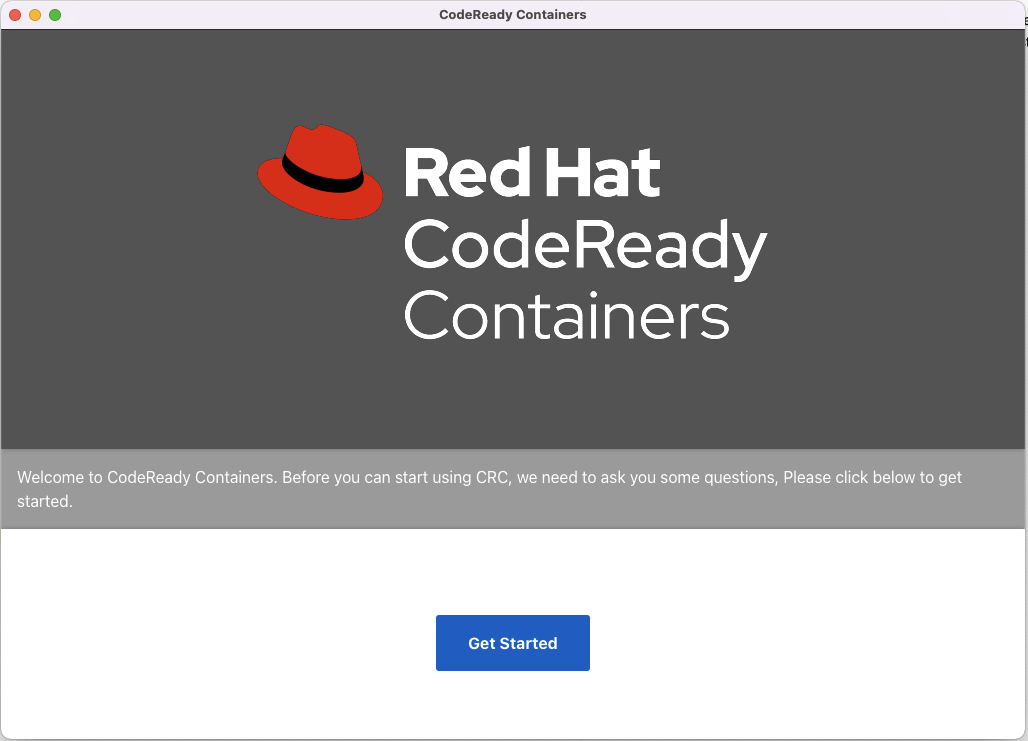
Task: Click the white area left of Get Started
Action: point(218,643)
